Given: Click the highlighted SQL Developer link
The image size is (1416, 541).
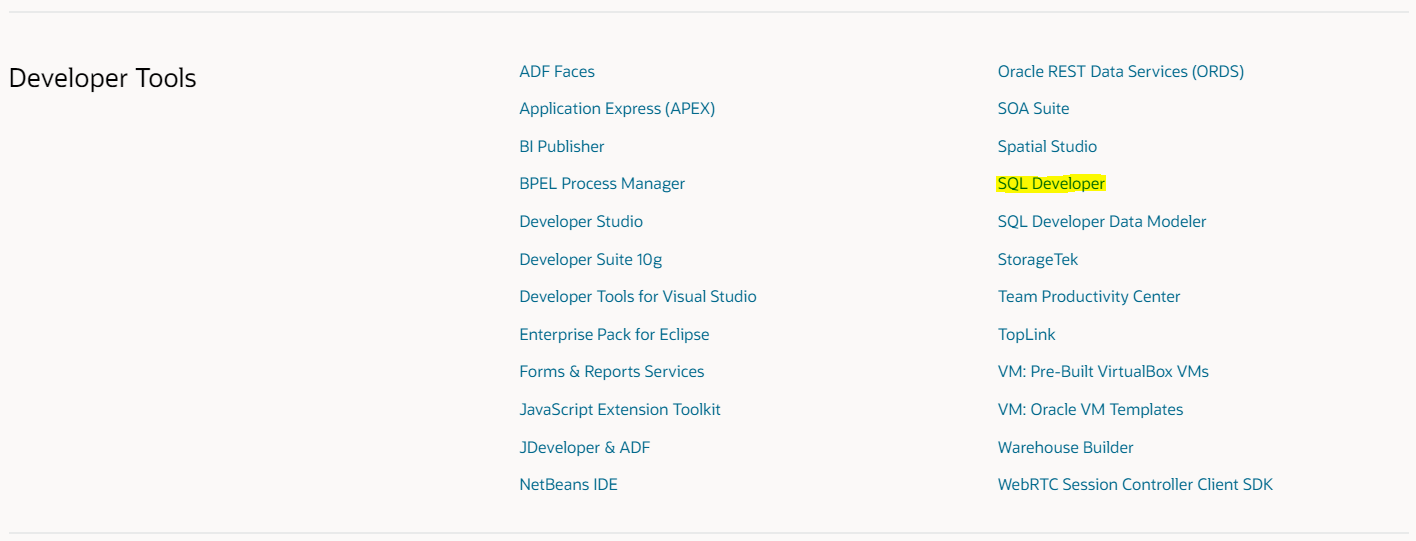Looking at the screenshot, I should tap(1051, 183).
